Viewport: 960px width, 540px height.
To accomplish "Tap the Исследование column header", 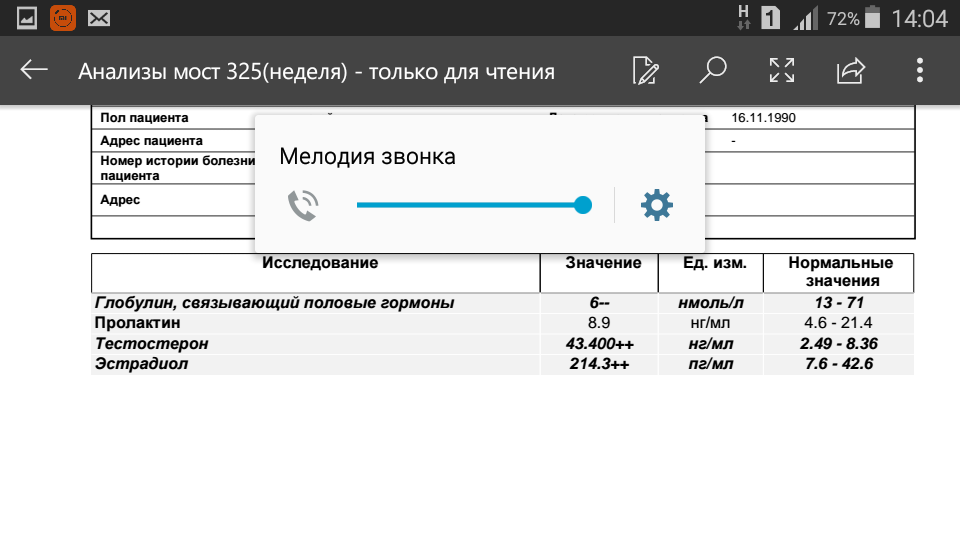I will point(319,263).
